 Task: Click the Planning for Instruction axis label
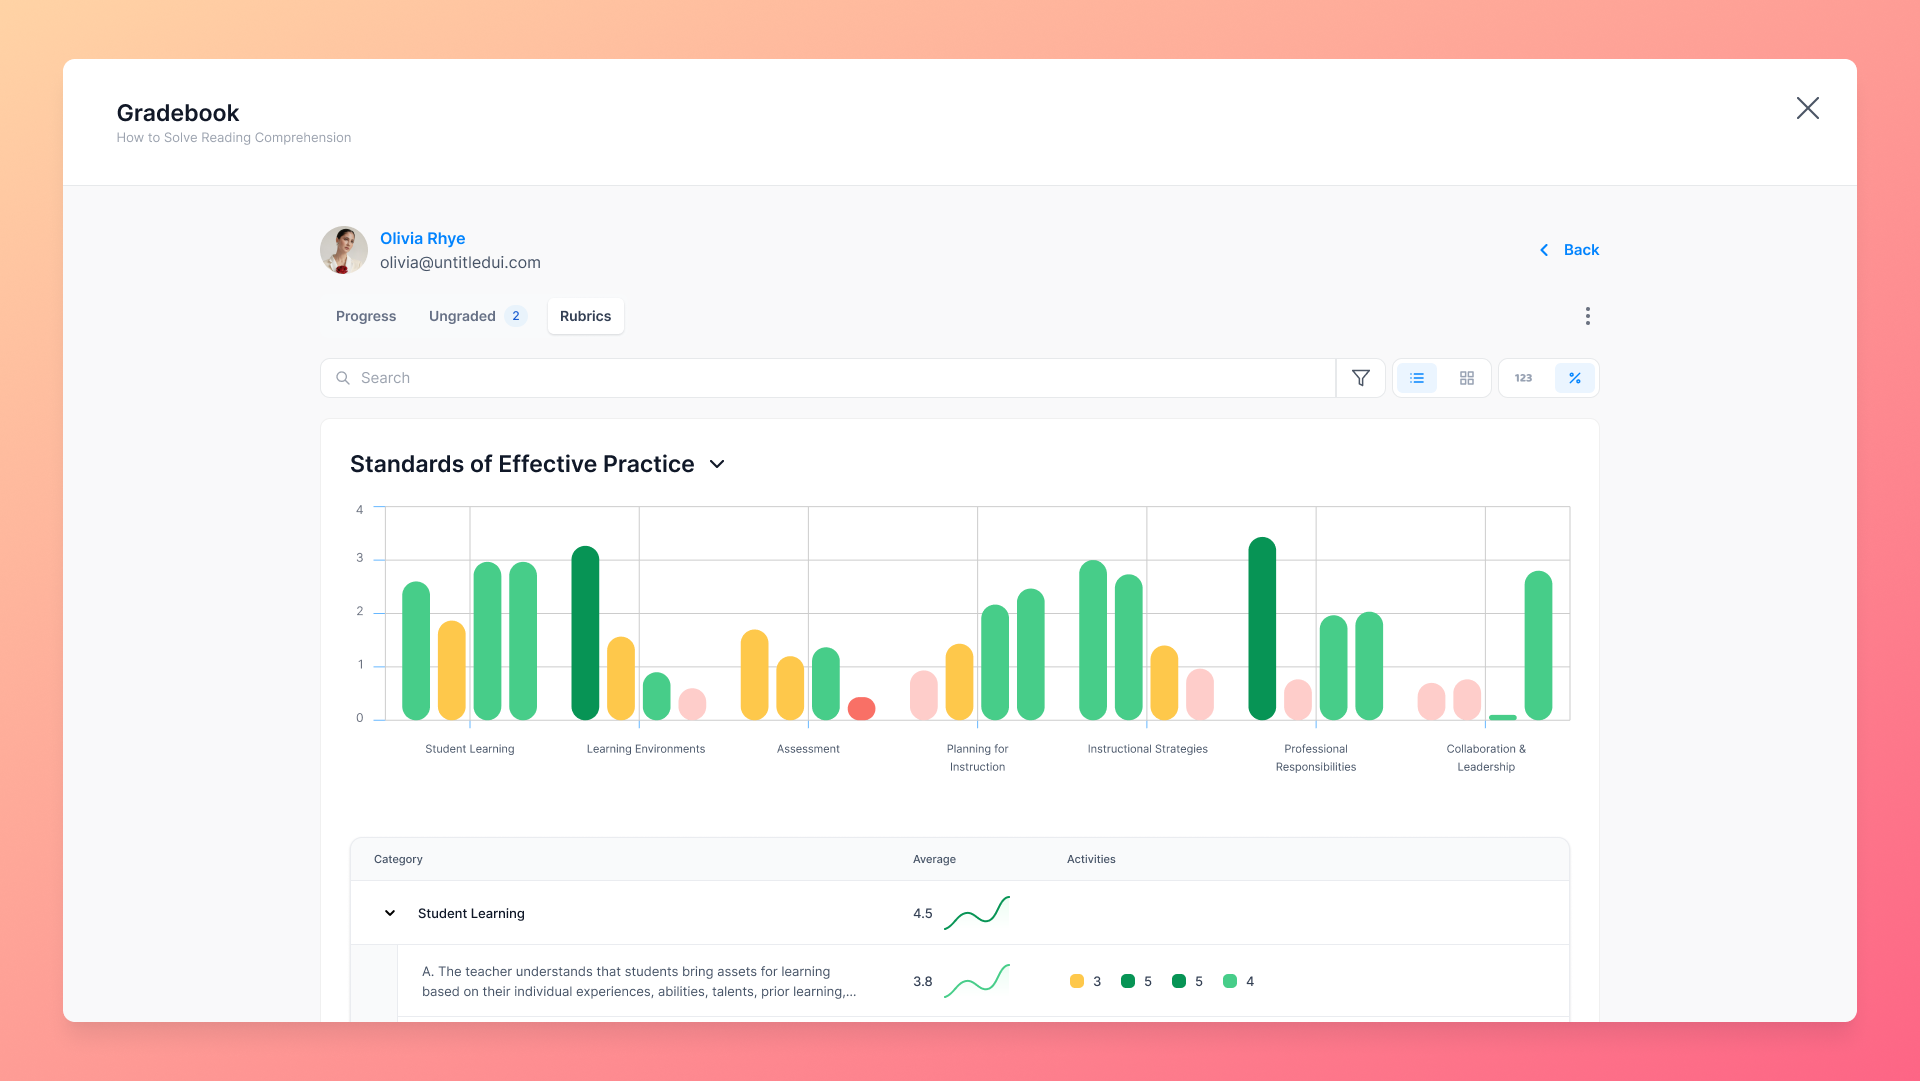977,758
